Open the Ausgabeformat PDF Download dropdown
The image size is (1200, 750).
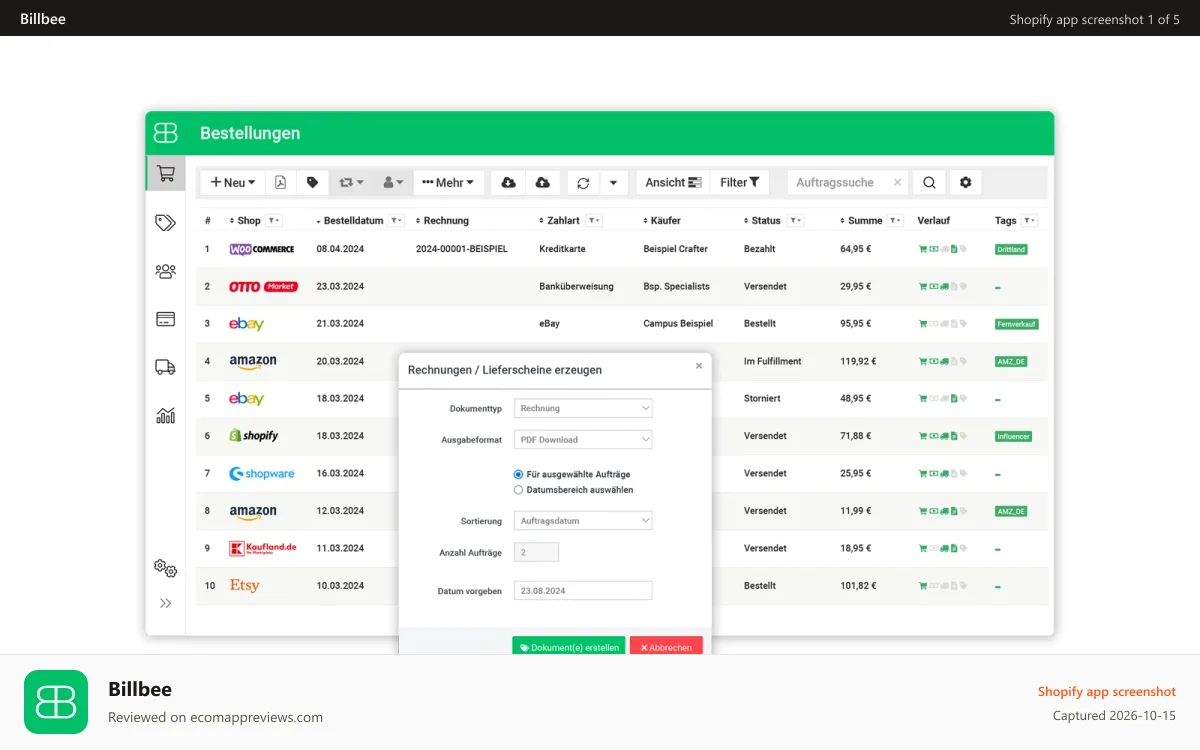pyautogui.click(x=583, y=439)
